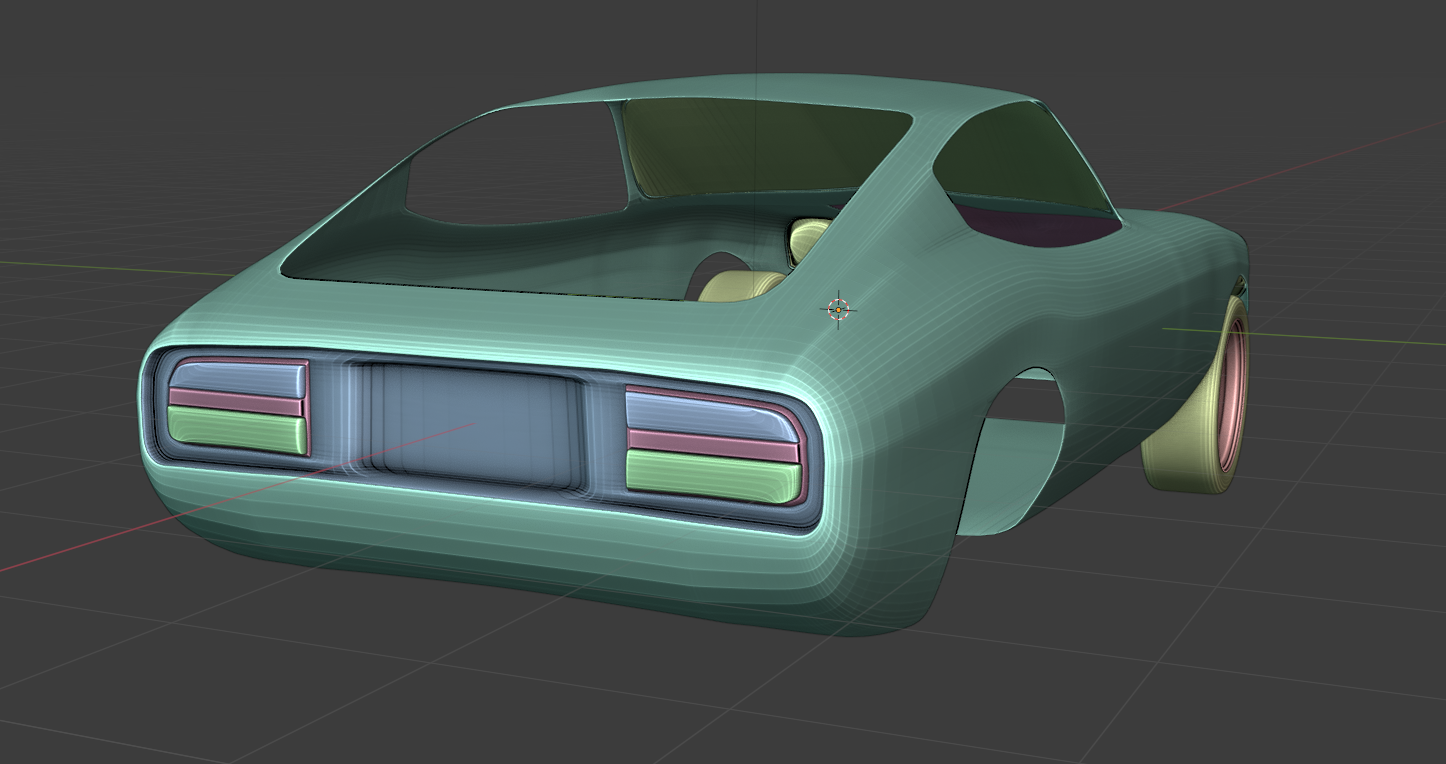Click the left taillight's blue upper segment
This screenshot has width=1446, height=764.
[238, 379]
